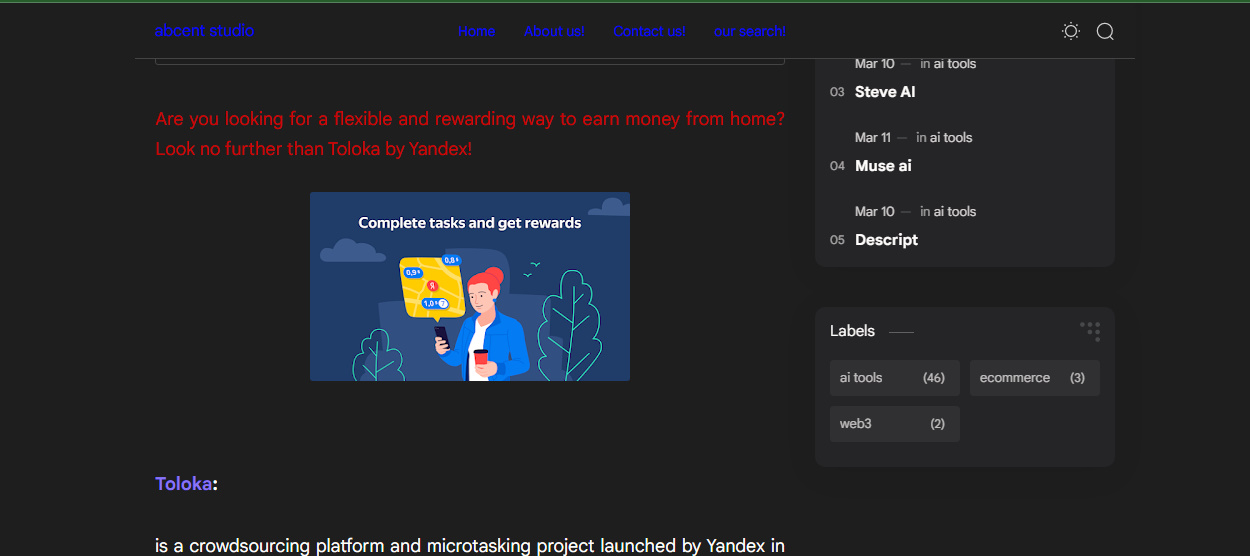This screenshot has width=1250, height=556.
Task: Click the Labels widget dots icon
Action: coord(1090,331)
